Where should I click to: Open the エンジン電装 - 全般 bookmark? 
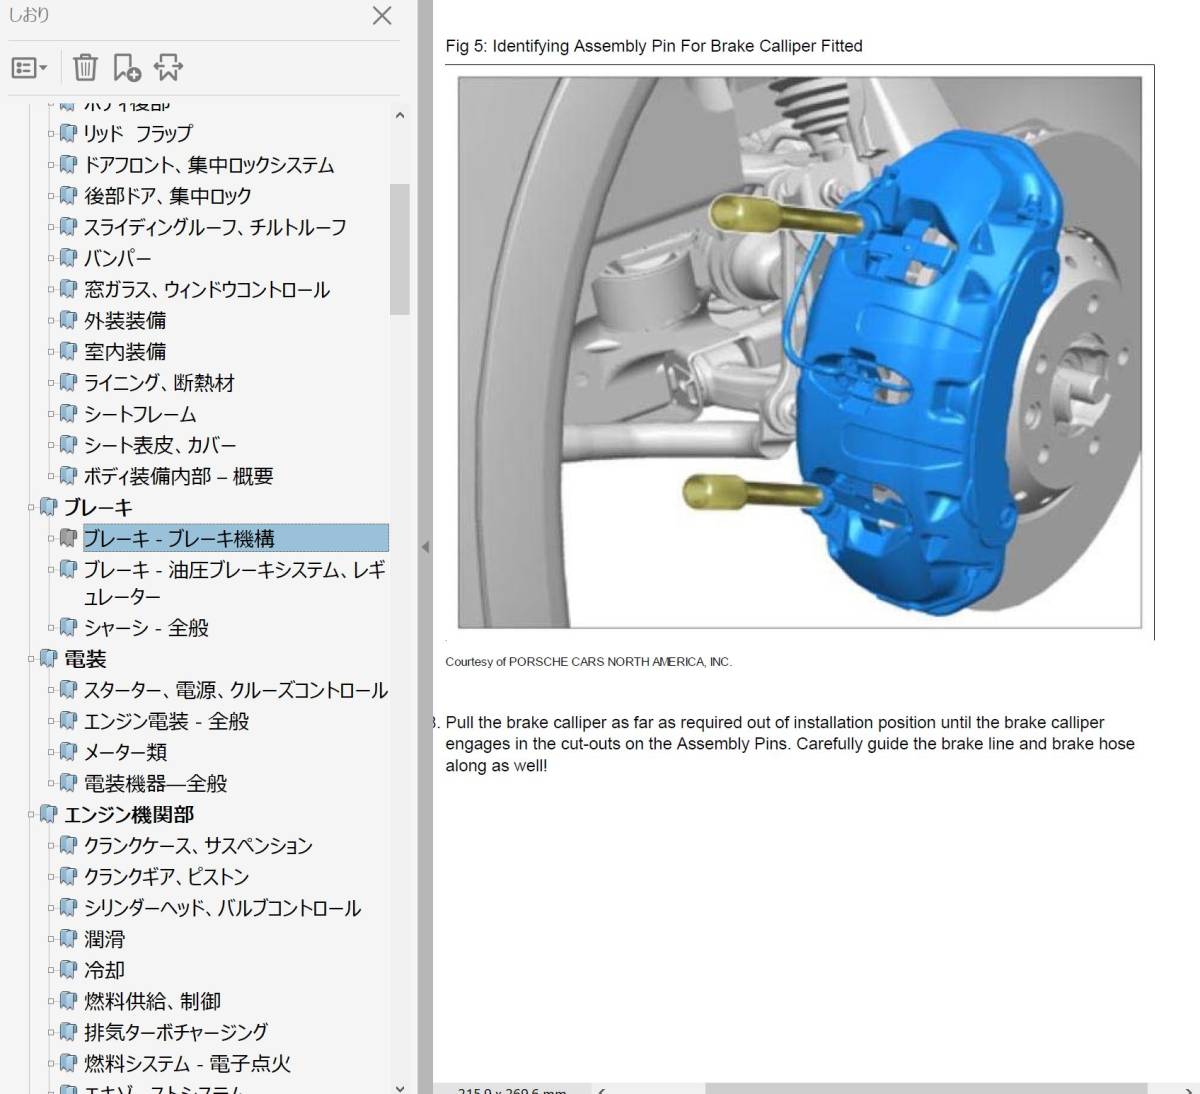click(166, 721)
